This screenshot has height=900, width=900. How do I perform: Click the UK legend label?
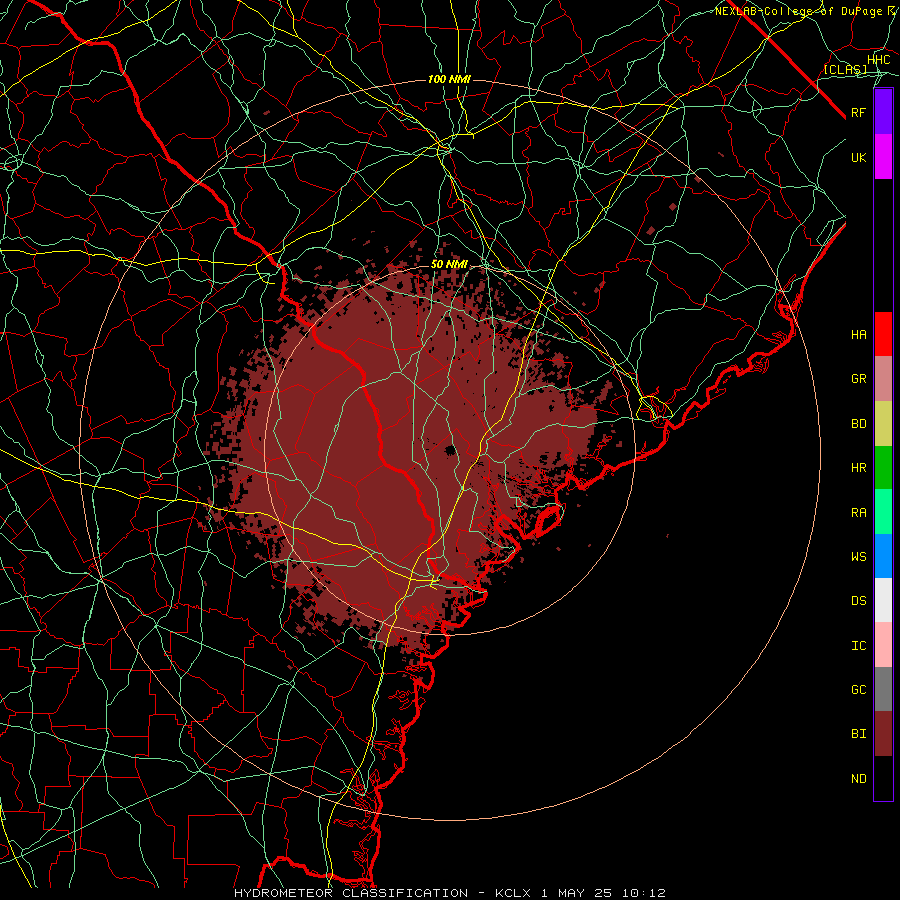pos(859,157)
